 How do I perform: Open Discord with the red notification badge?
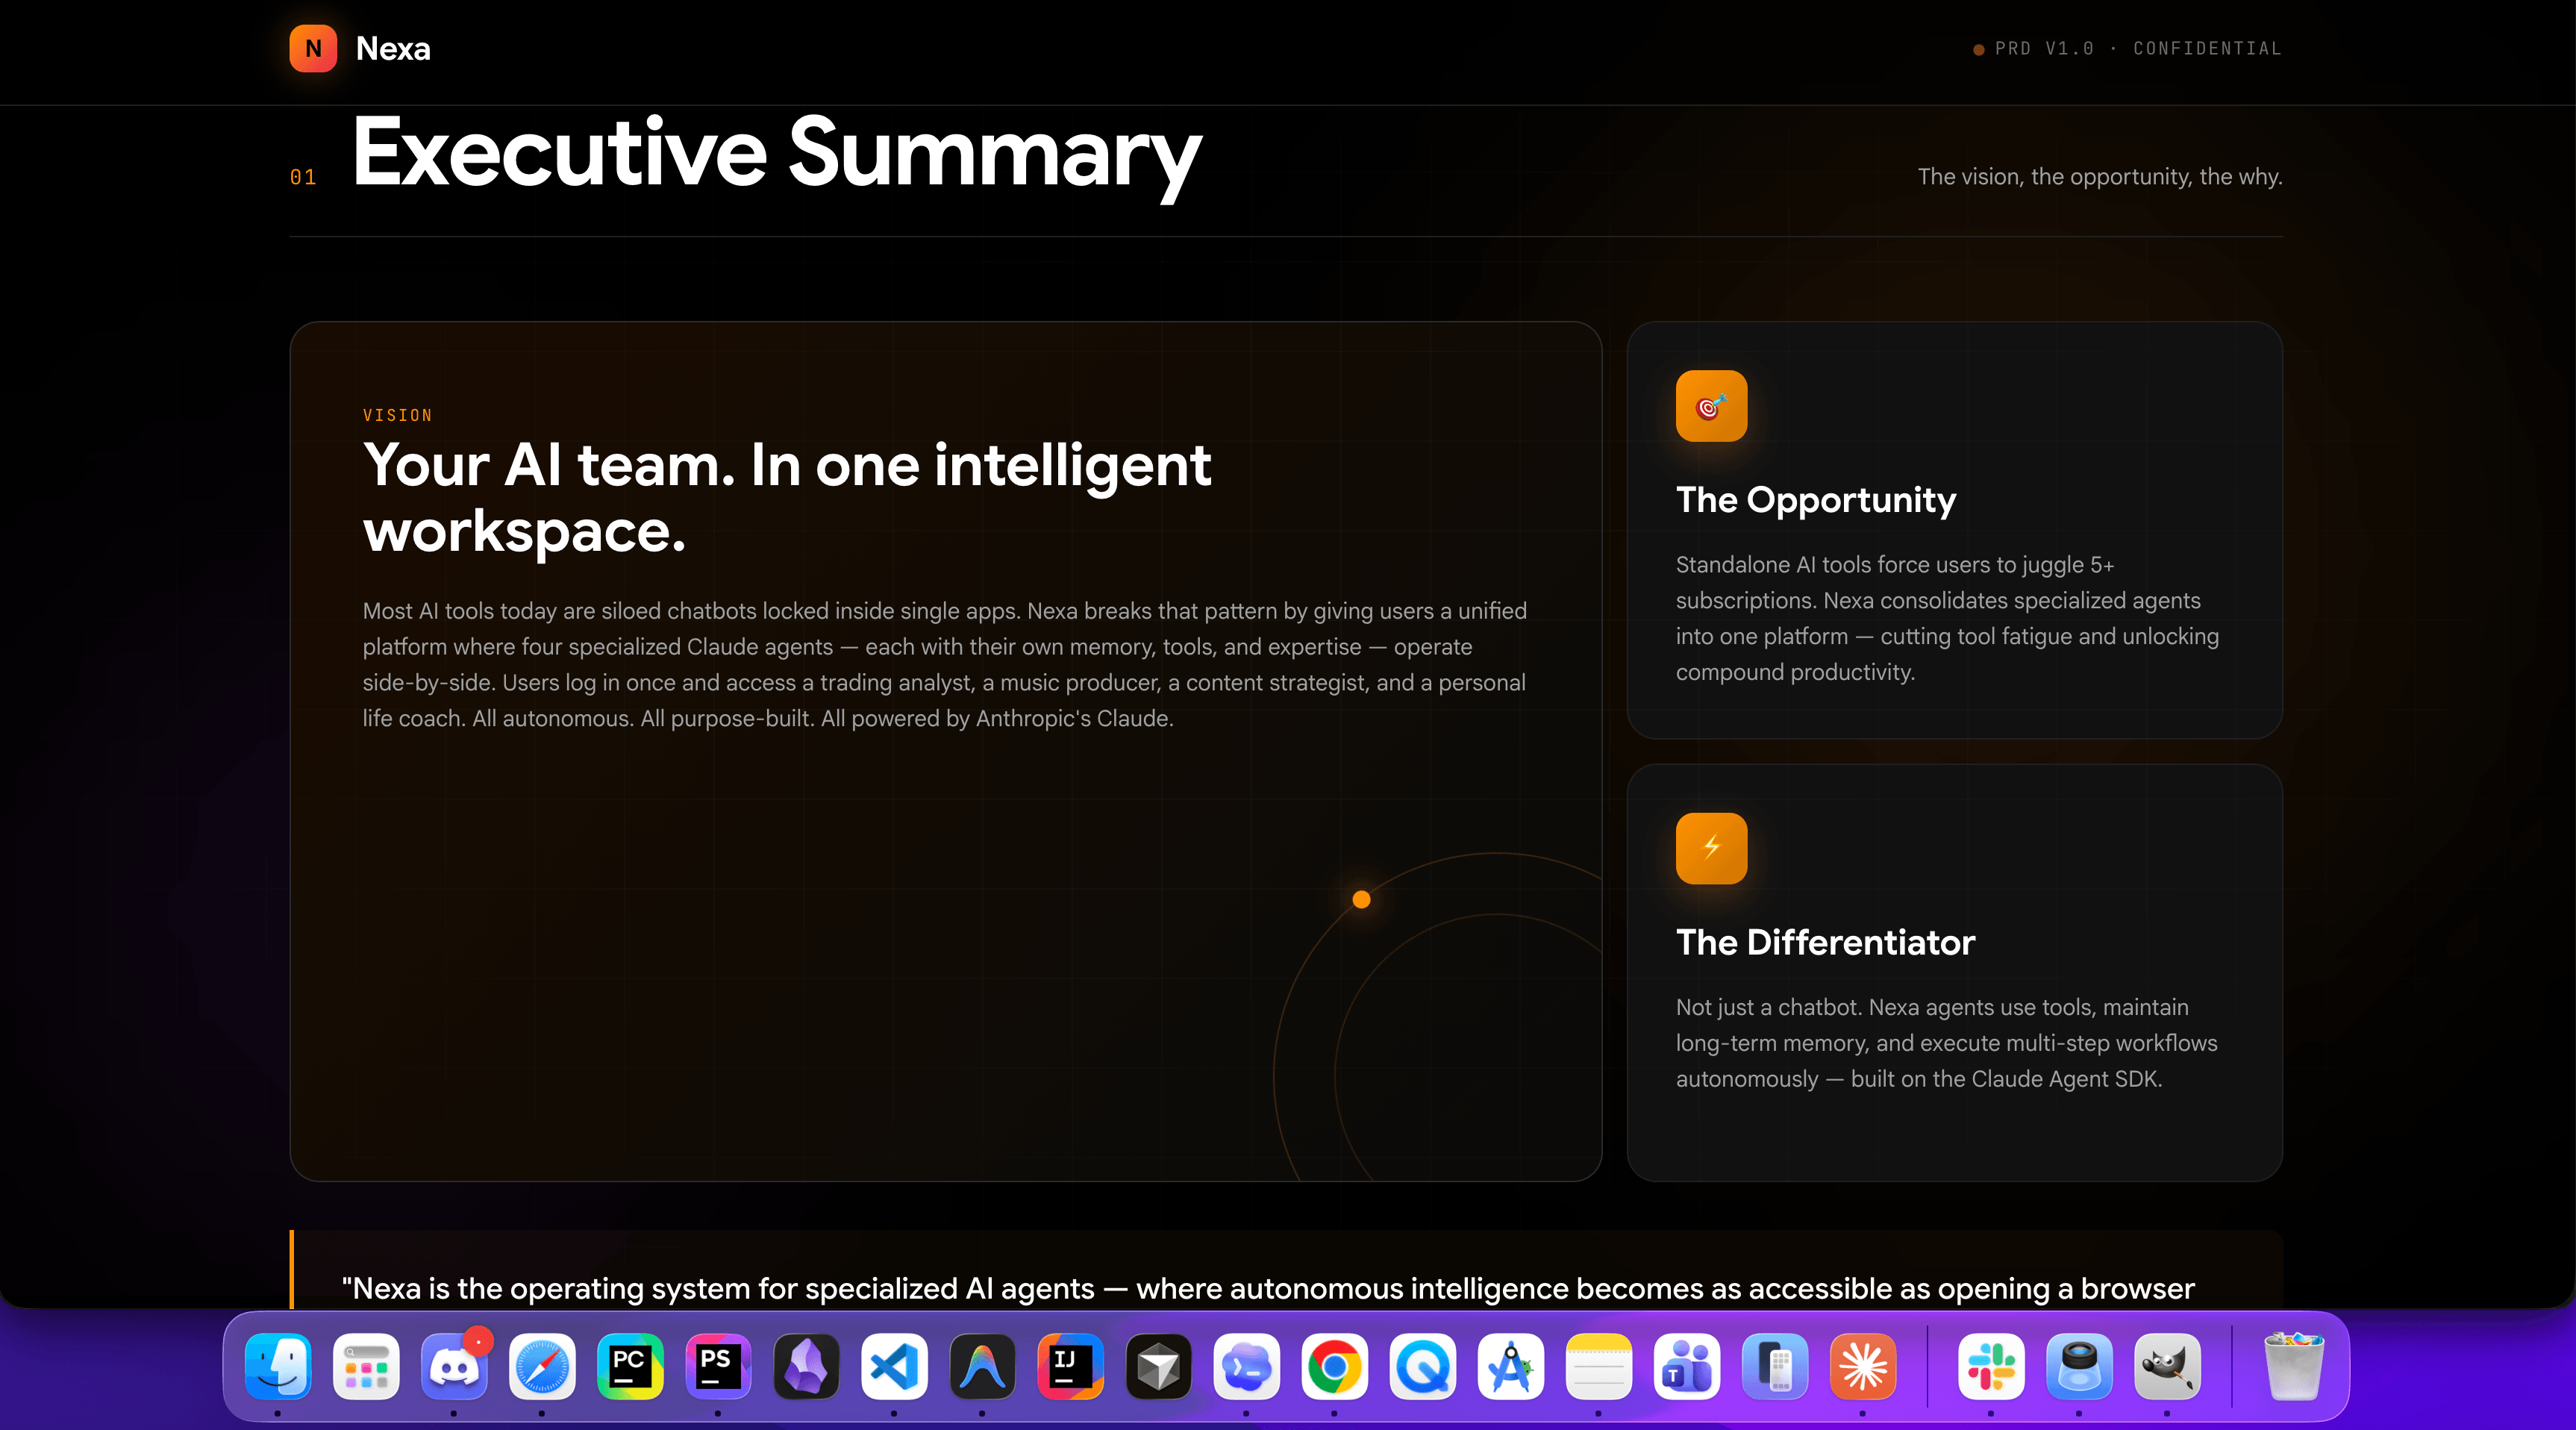click(x=454, y=1366)
